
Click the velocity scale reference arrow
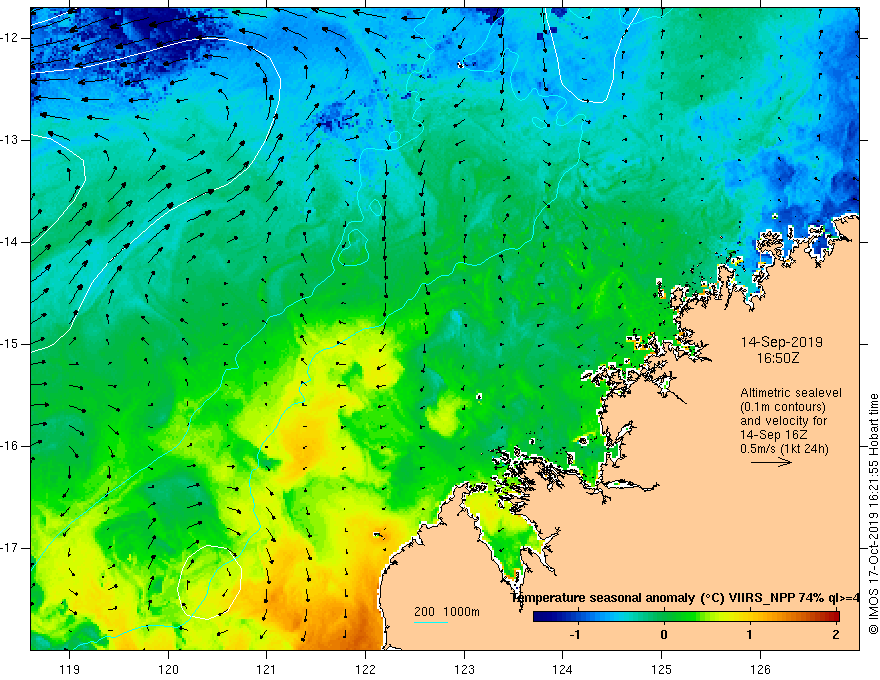click(771, 462)
